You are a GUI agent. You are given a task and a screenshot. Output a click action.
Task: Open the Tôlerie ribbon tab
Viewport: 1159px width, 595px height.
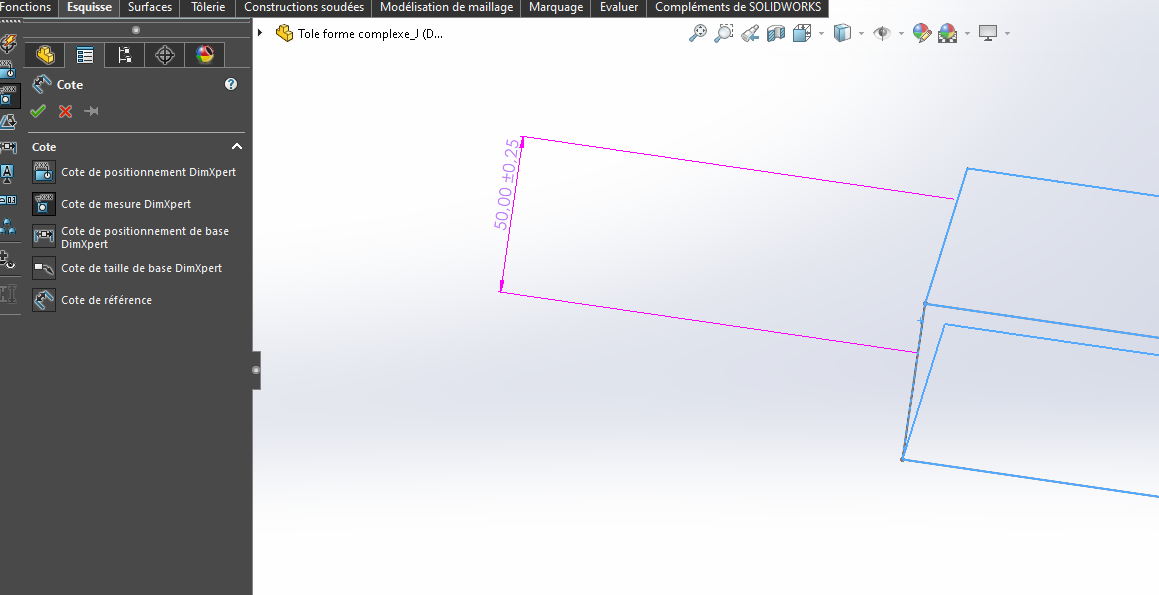[208, 7]
